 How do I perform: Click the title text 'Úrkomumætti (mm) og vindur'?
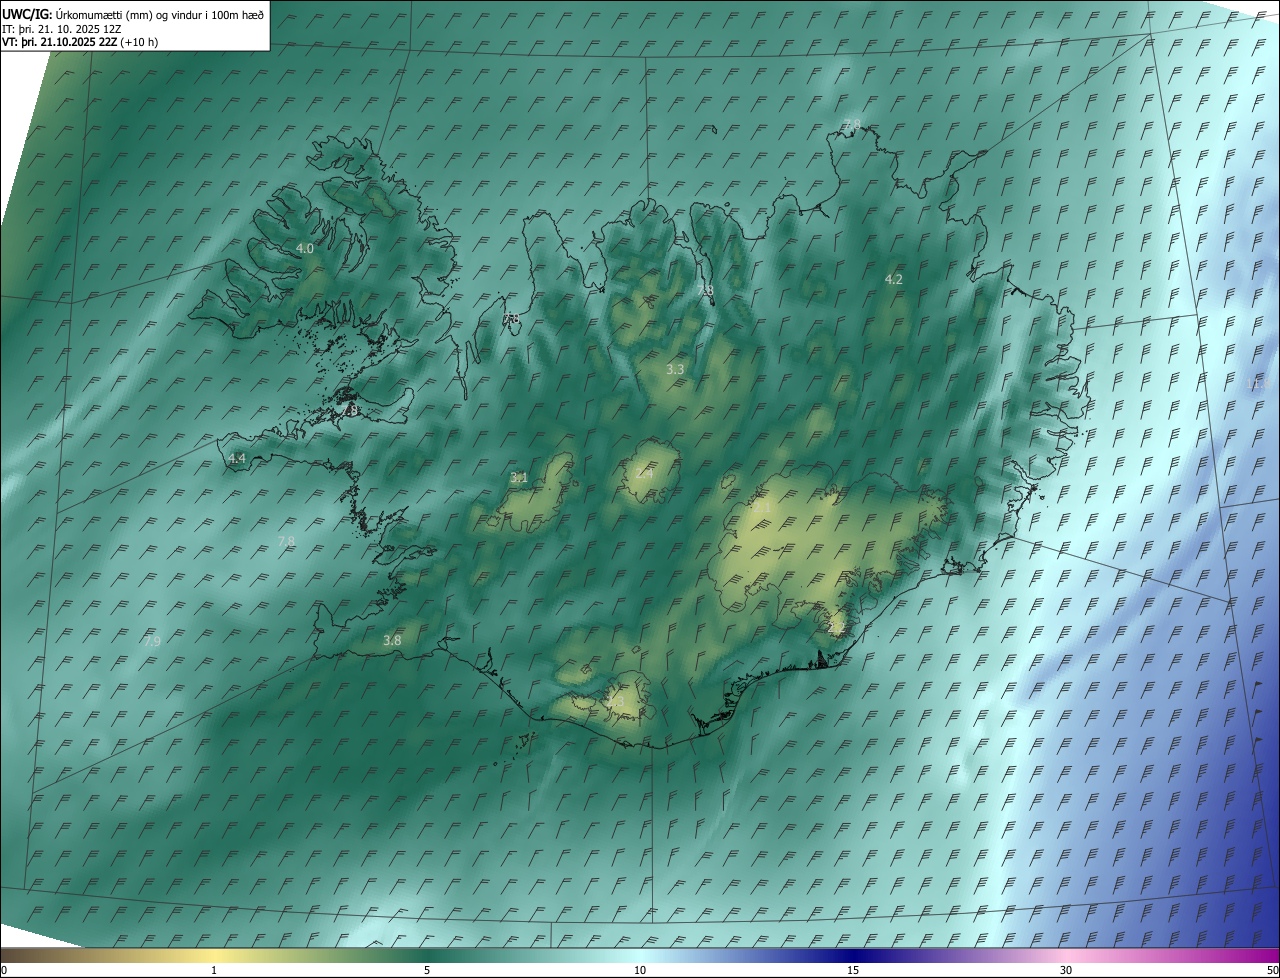tap(129, 15)
